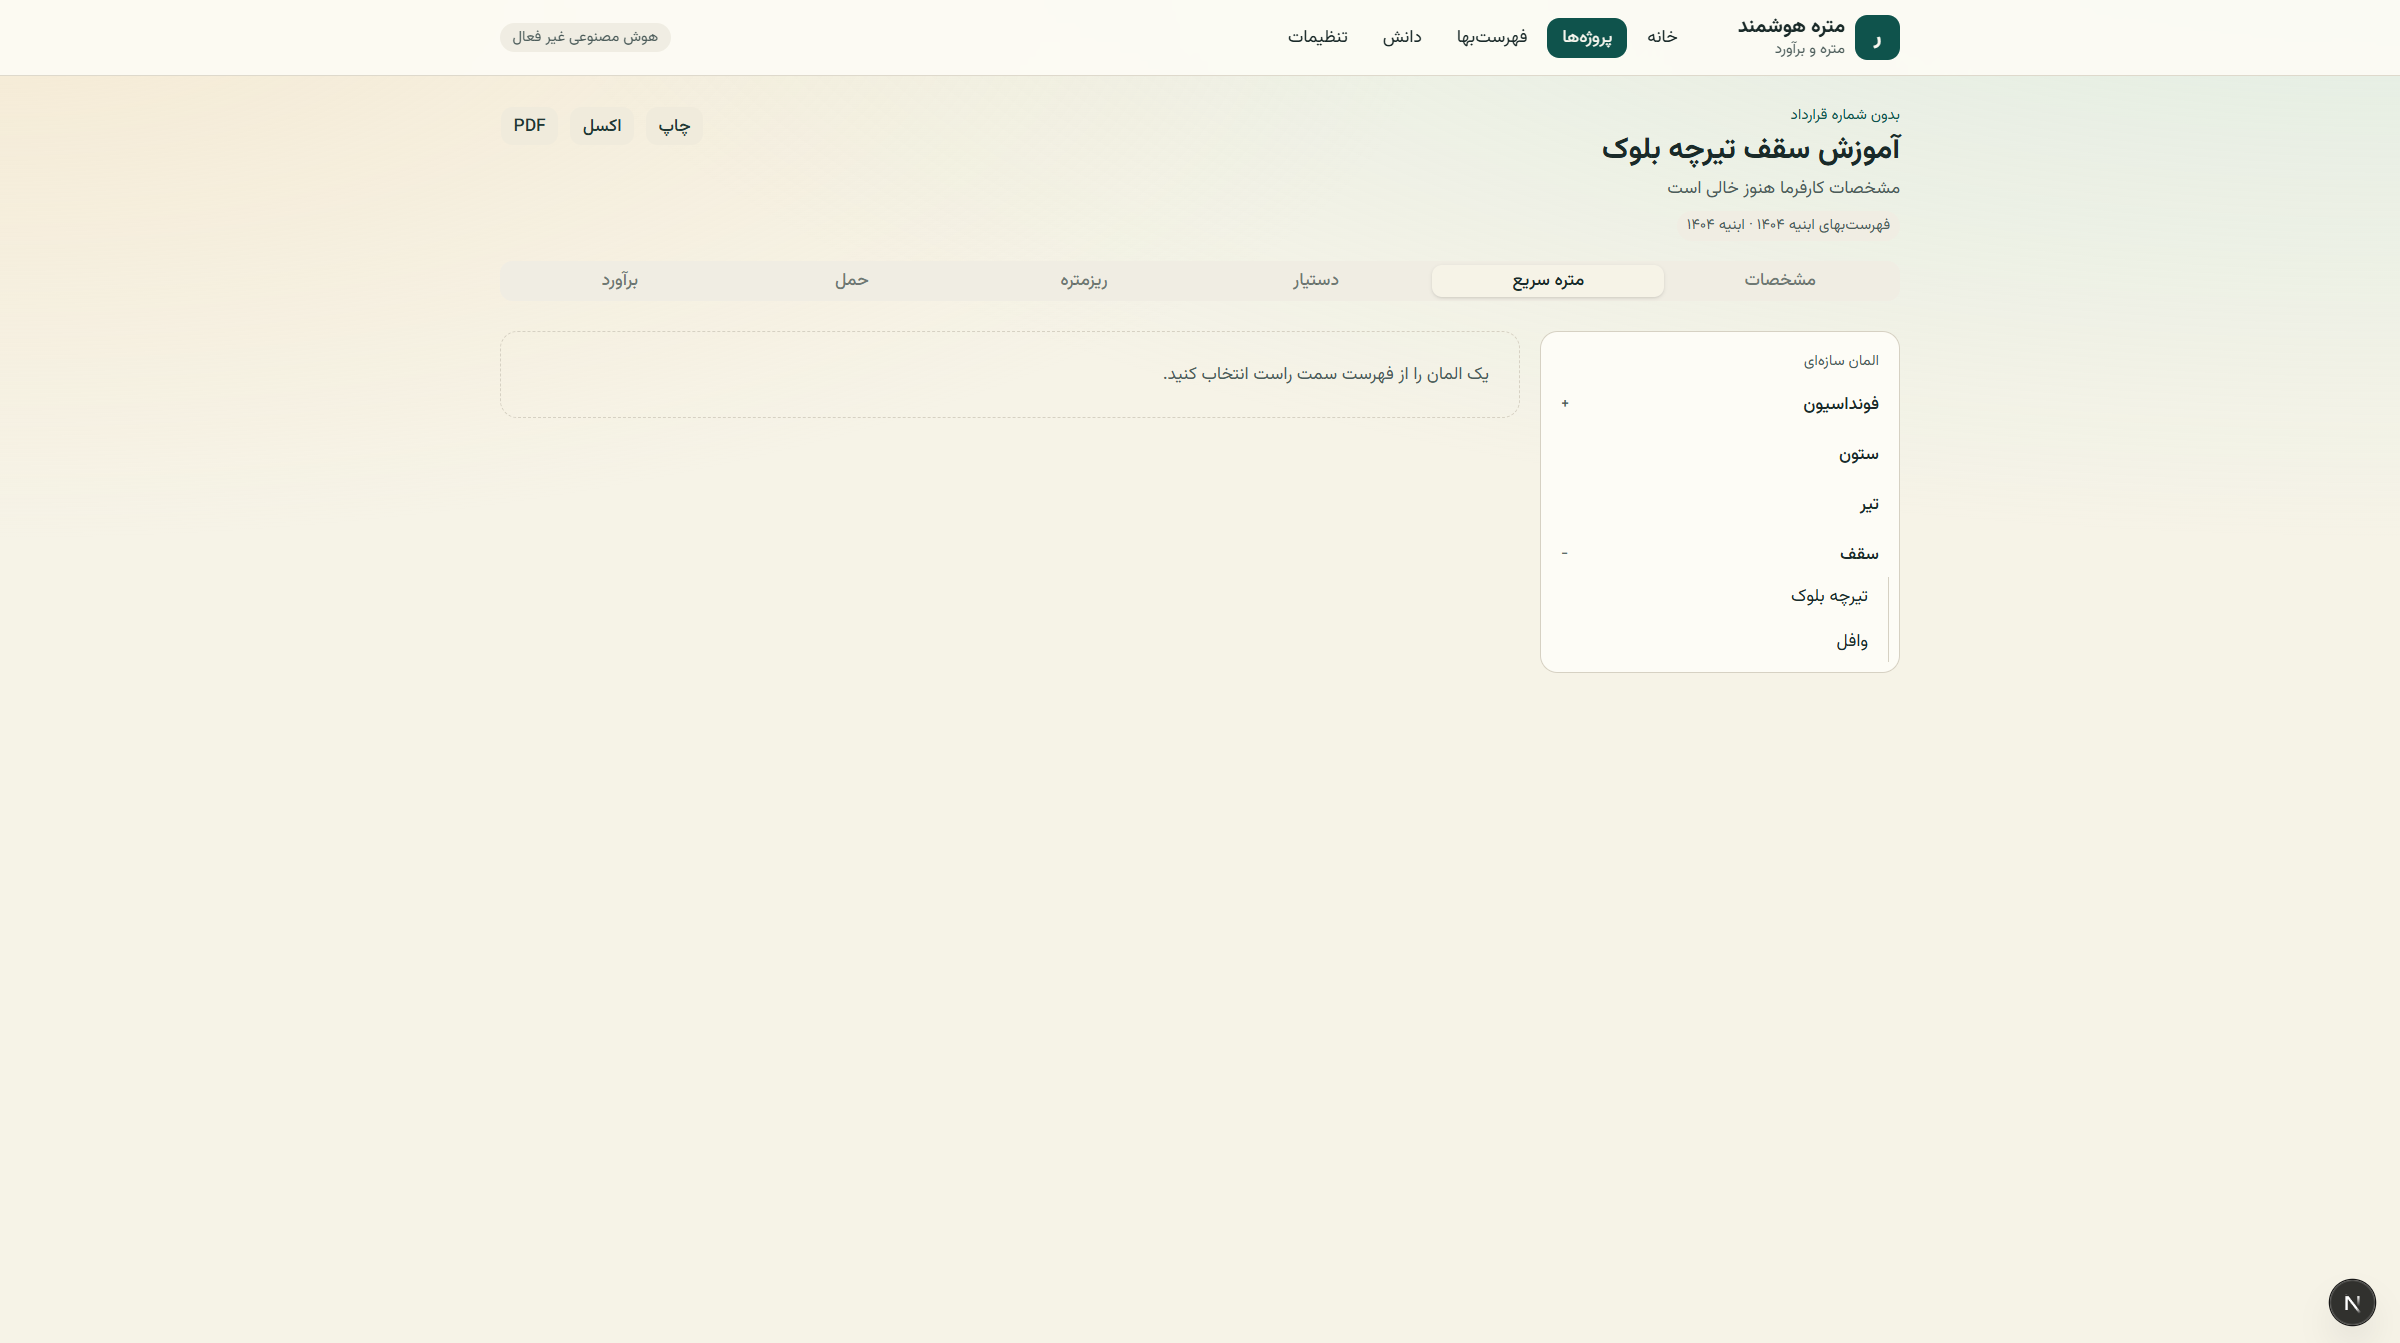The width and height of the screenshot is (2400, 1343).
Task: Open the Next.js dev tools N badge
Action: pos(2352,1302)
